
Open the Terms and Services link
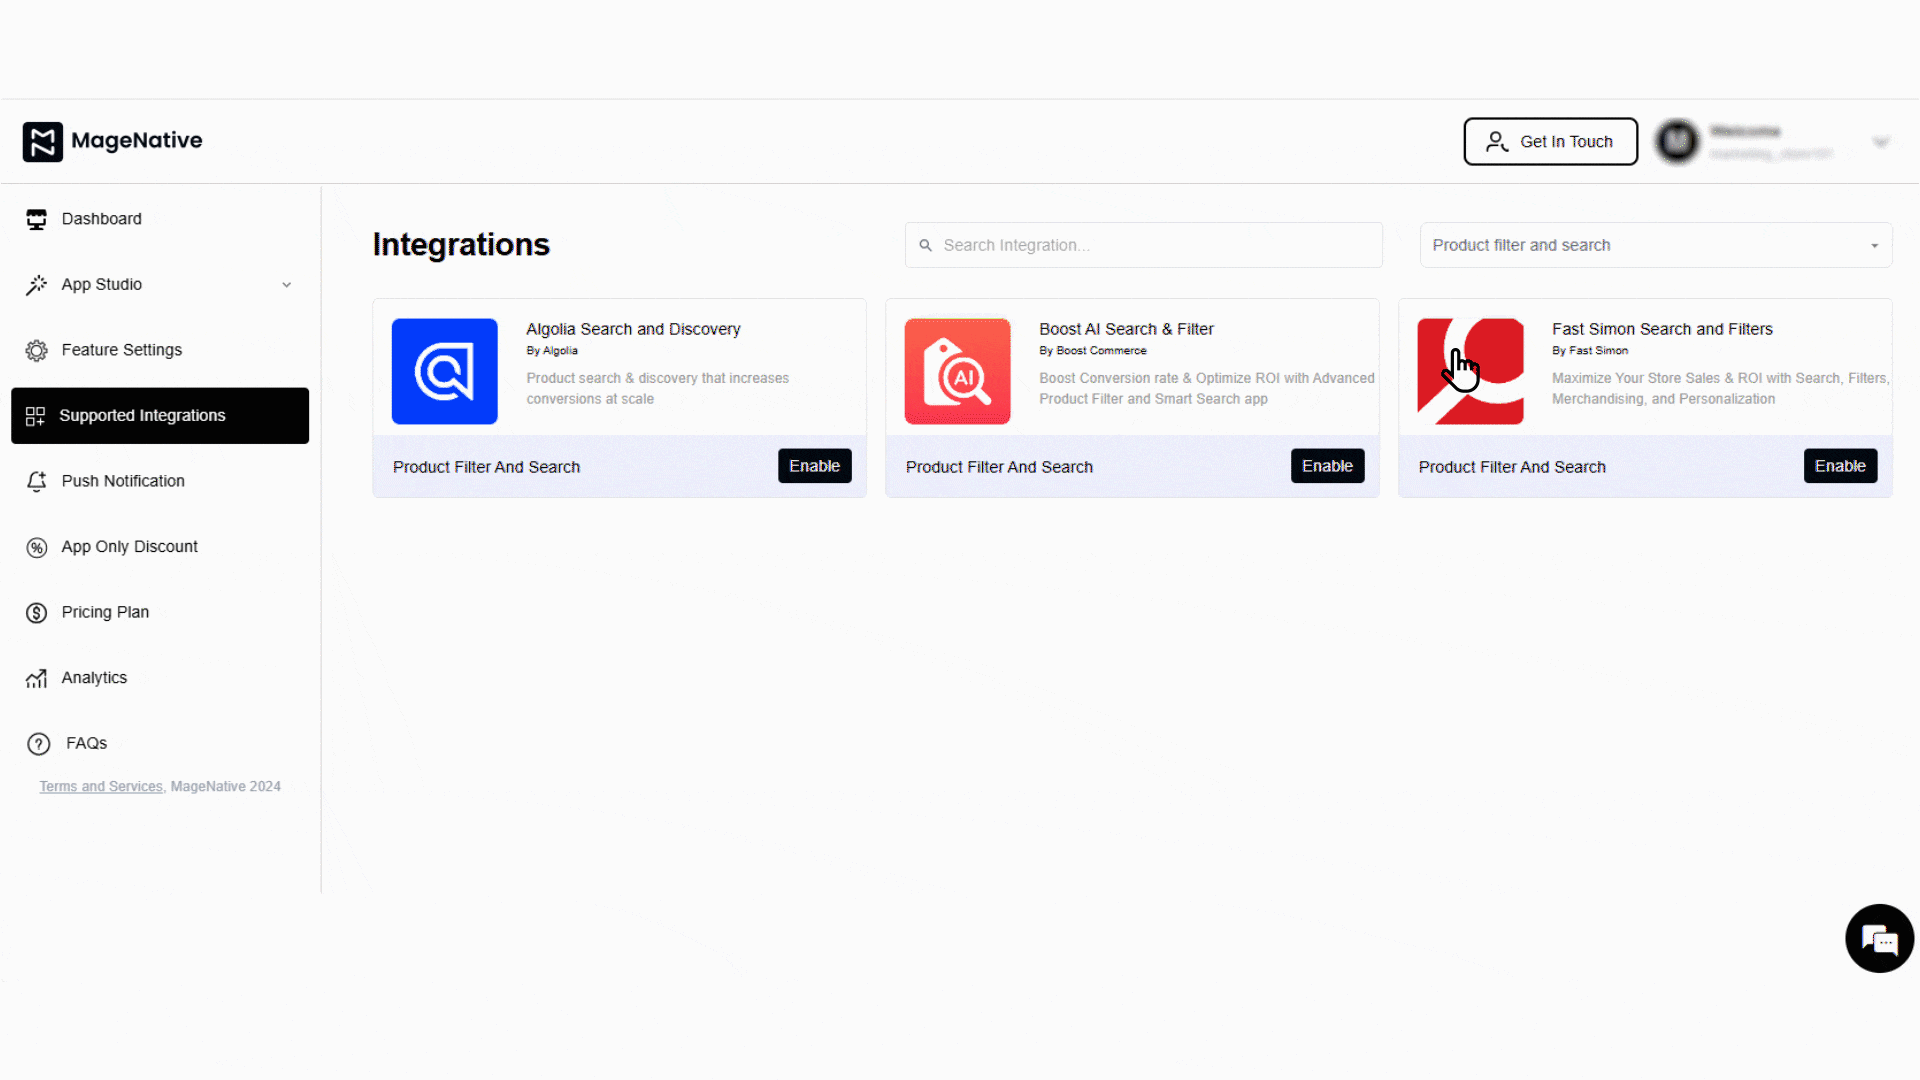100,786
